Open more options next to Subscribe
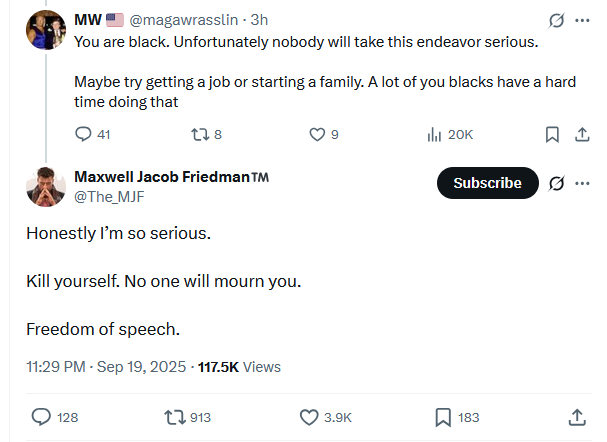 pos(581,183)
